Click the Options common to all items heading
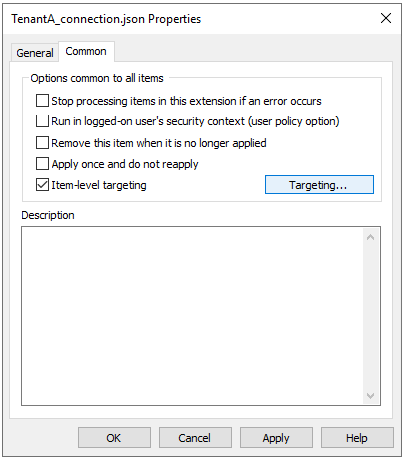This screenshot has width=403, height=457. pos(97,78)
